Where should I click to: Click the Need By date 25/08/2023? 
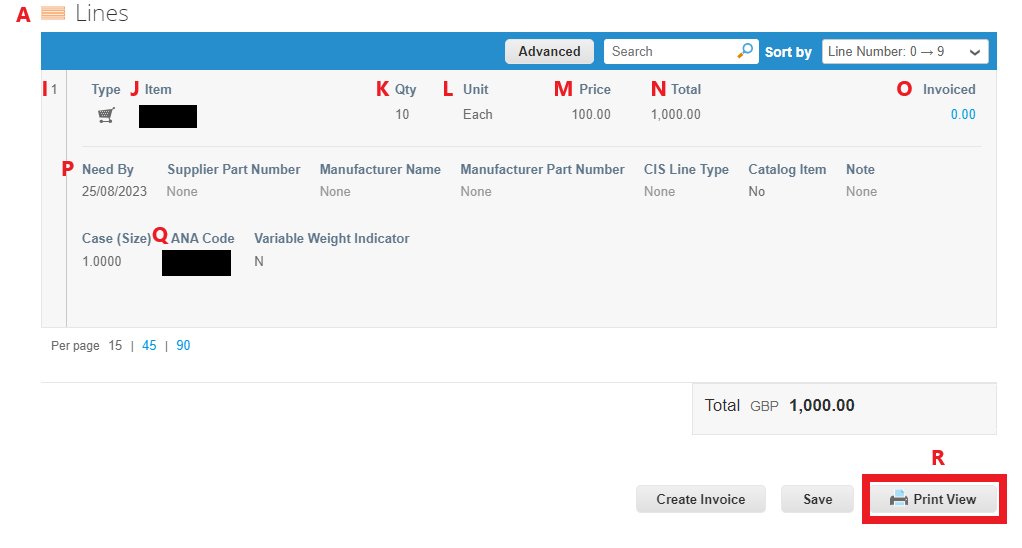[114, 192]
